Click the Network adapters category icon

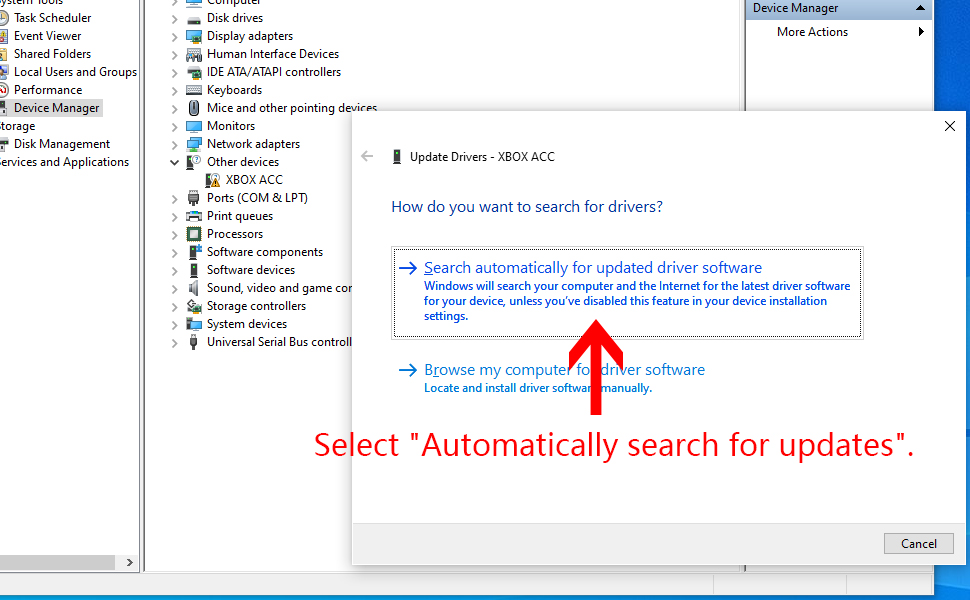(x=194, y=144)
